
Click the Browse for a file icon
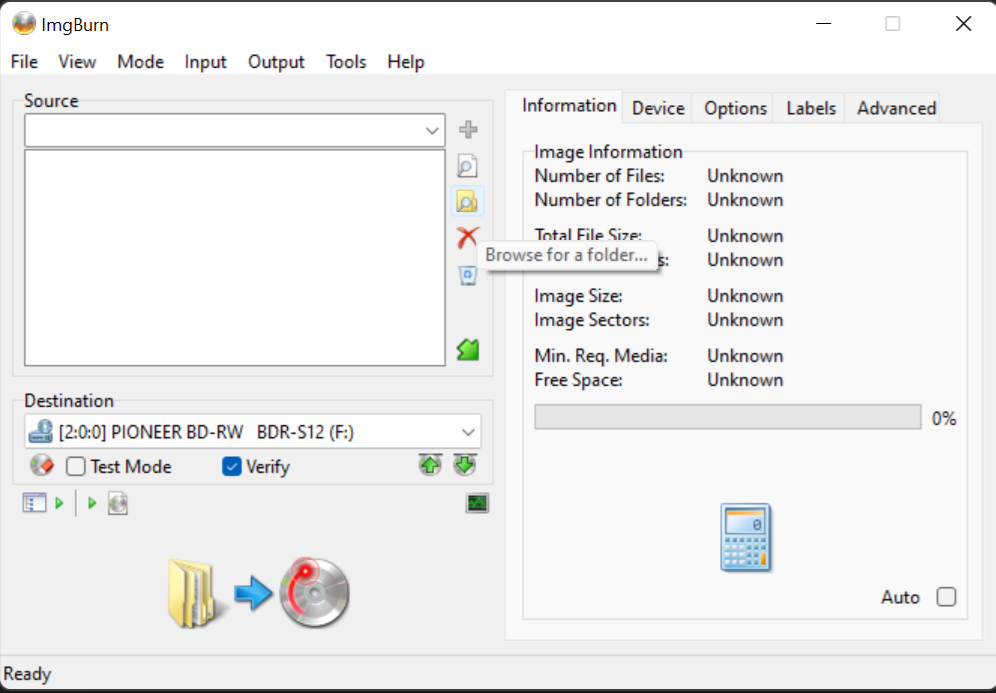[x=467, y=166]
